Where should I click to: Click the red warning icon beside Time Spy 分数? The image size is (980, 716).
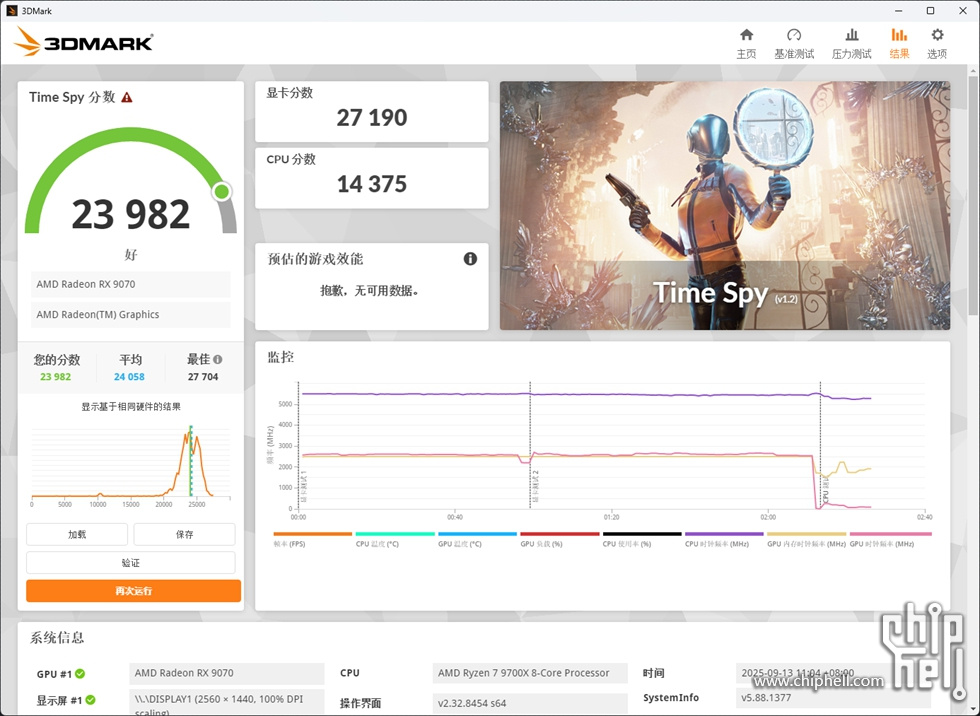[127, 97]
